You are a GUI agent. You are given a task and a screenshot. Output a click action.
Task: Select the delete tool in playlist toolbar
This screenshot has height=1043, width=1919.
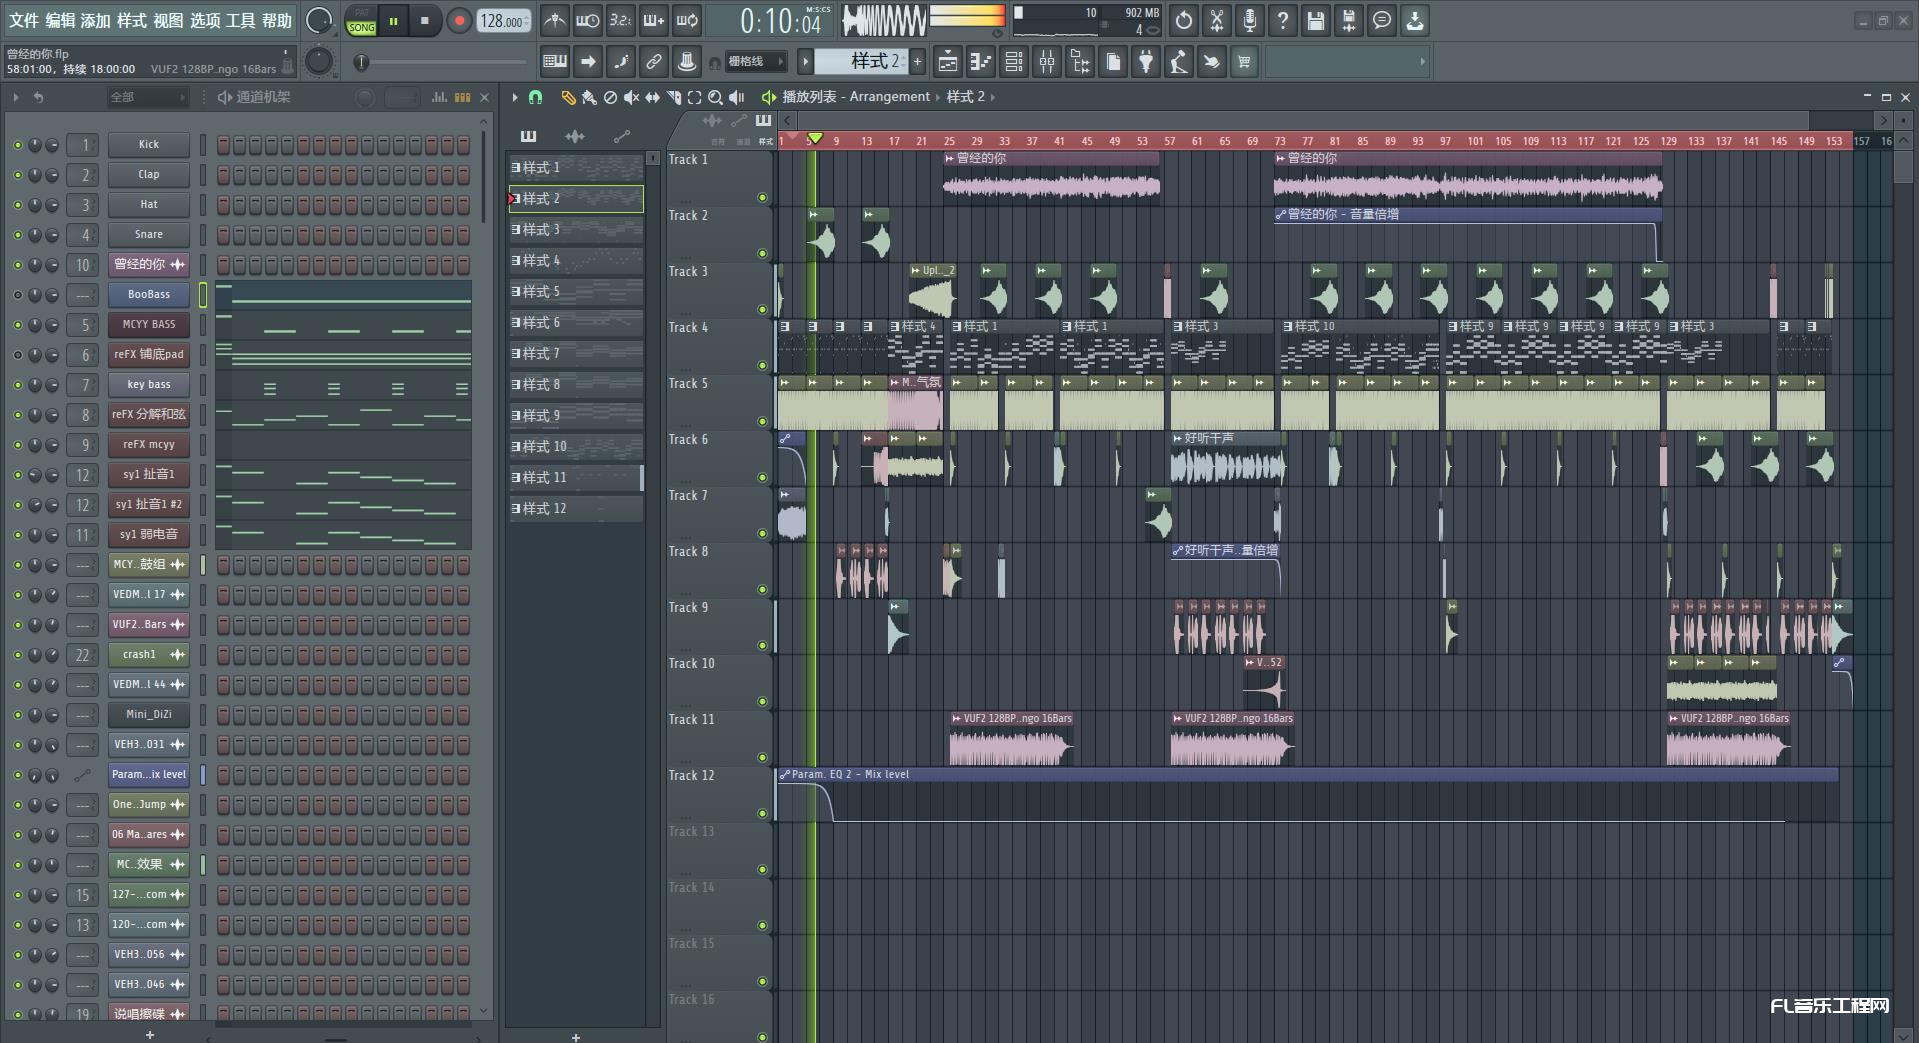click(x=610, y=97)
